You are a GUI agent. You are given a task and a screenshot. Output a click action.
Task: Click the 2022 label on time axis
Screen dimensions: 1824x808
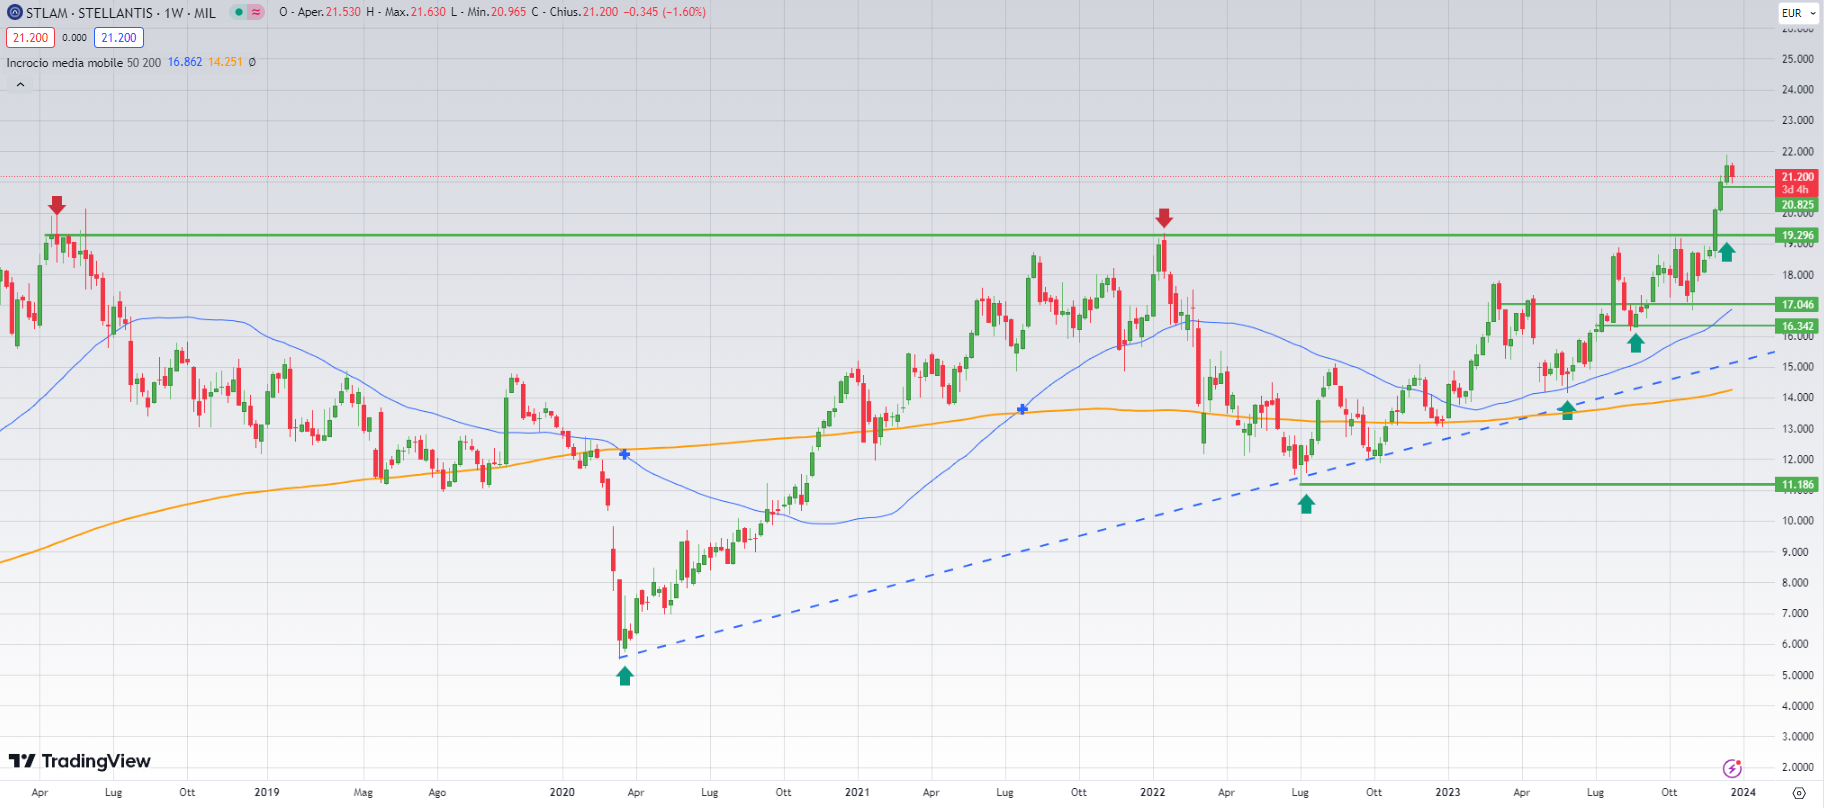pyautogui.click(x=1153, y=792)
